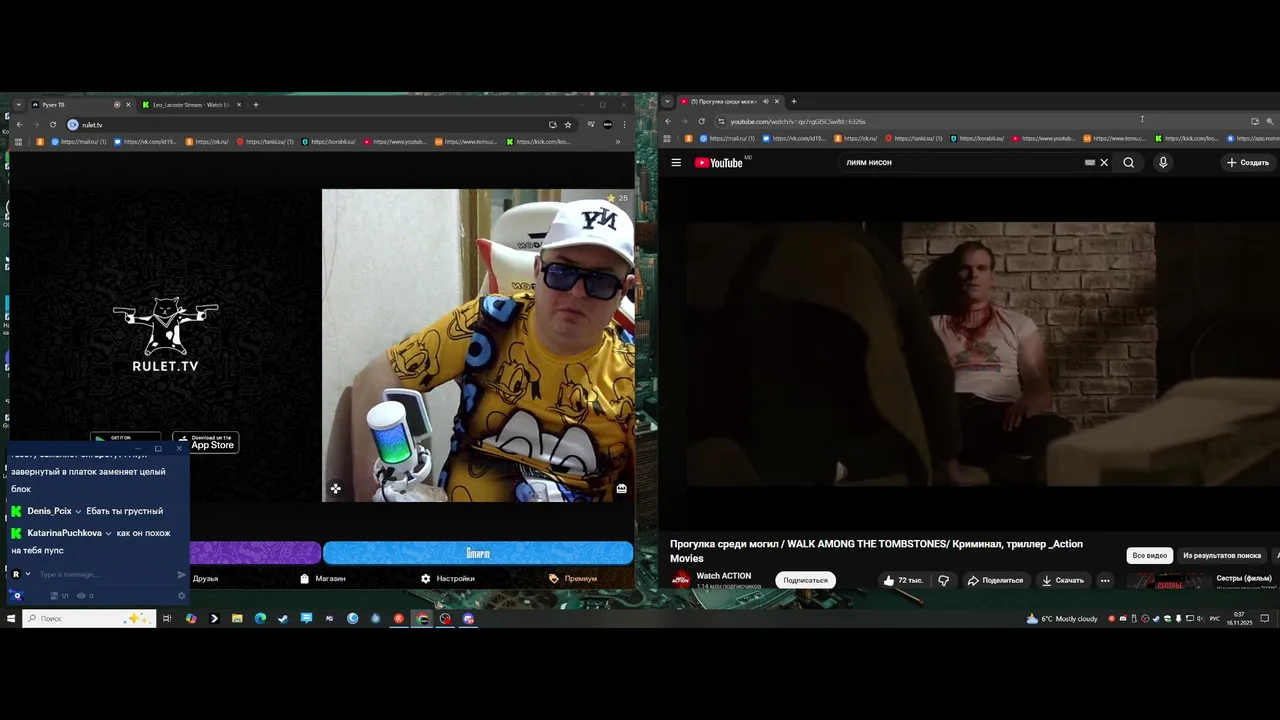This screenshot has width=1280, height=720.
Task: Click Скачать download button
Action: click(1063, 580)
